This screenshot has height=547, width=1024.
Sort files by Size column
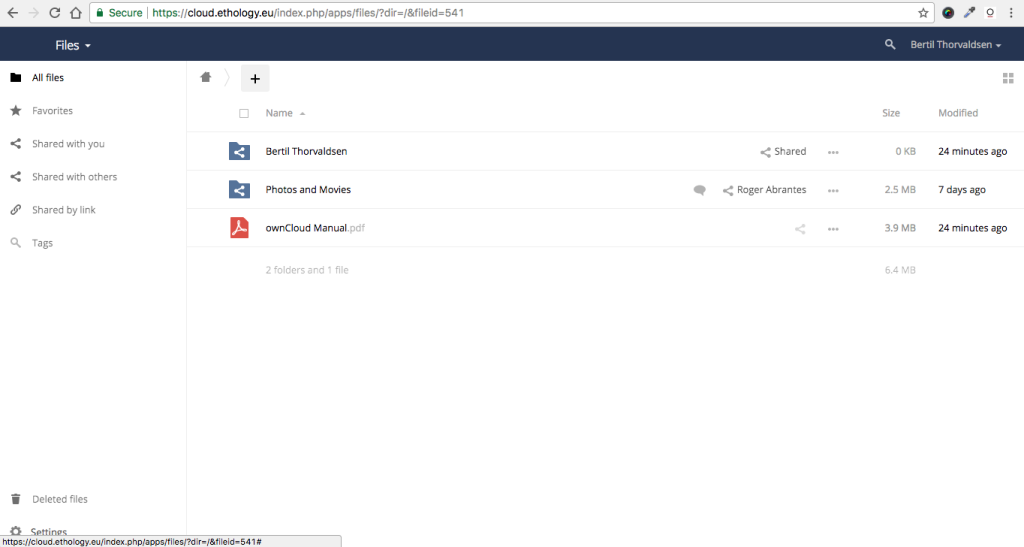891,113
